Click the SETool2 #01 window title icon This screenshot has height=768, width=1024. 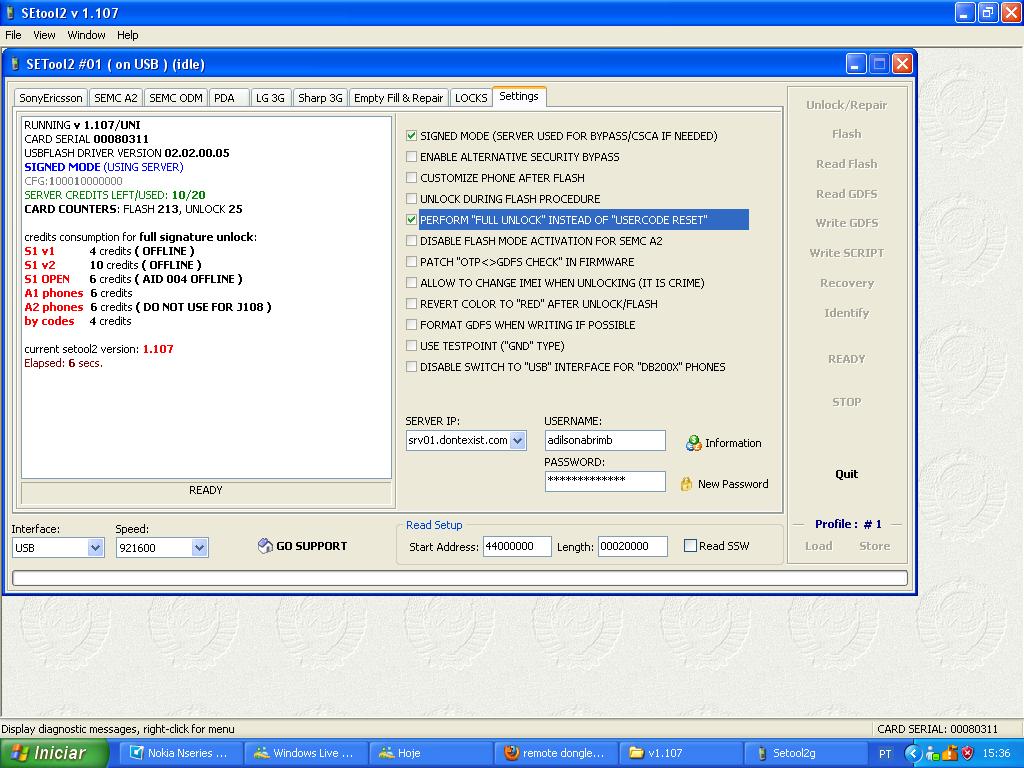coord(16,64)
